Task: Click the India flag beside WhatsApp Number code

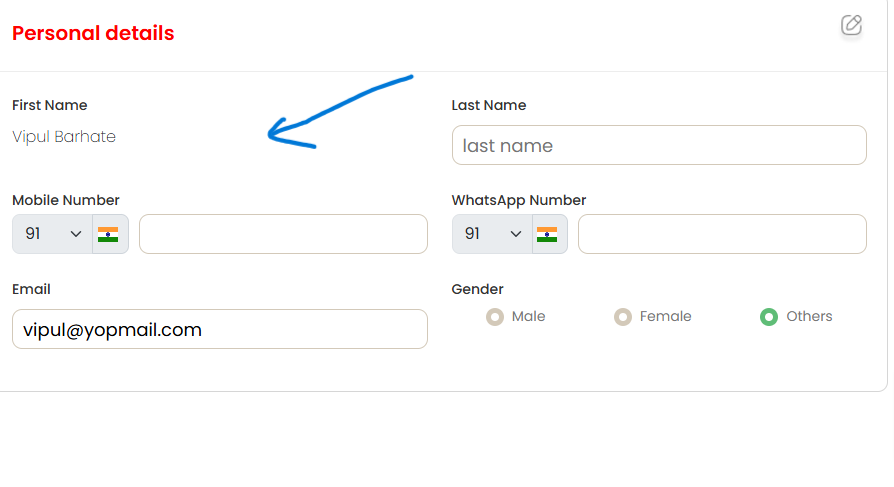Action: point(547,234)
